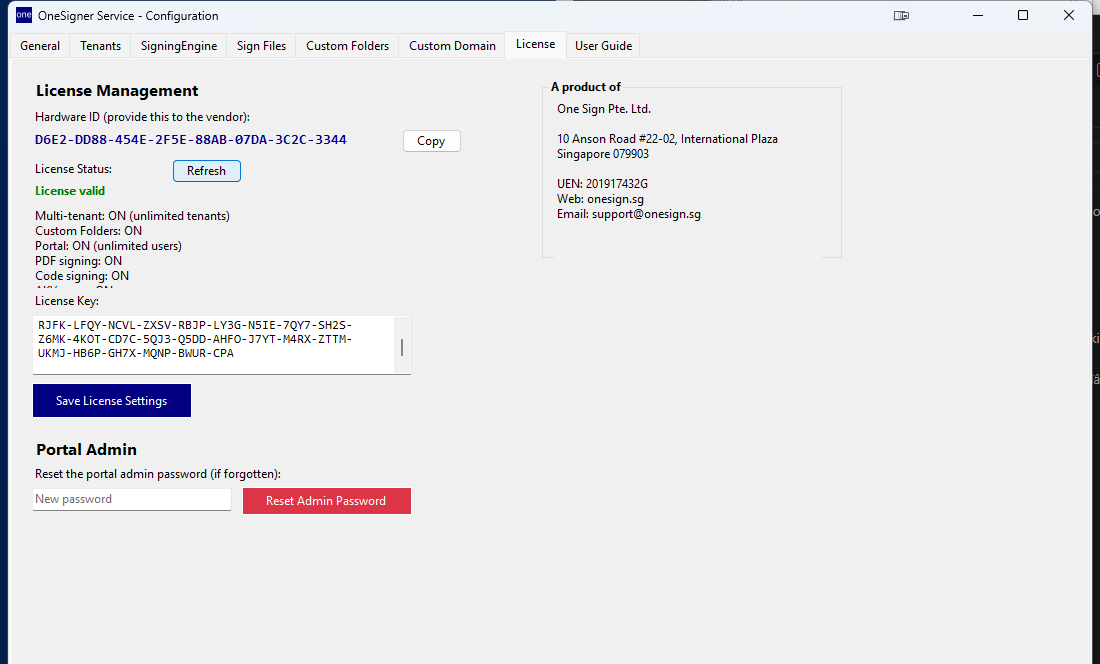This screenshot has width=1100, height=664.
Task: Refresh the license status
Action: (206, 170)
